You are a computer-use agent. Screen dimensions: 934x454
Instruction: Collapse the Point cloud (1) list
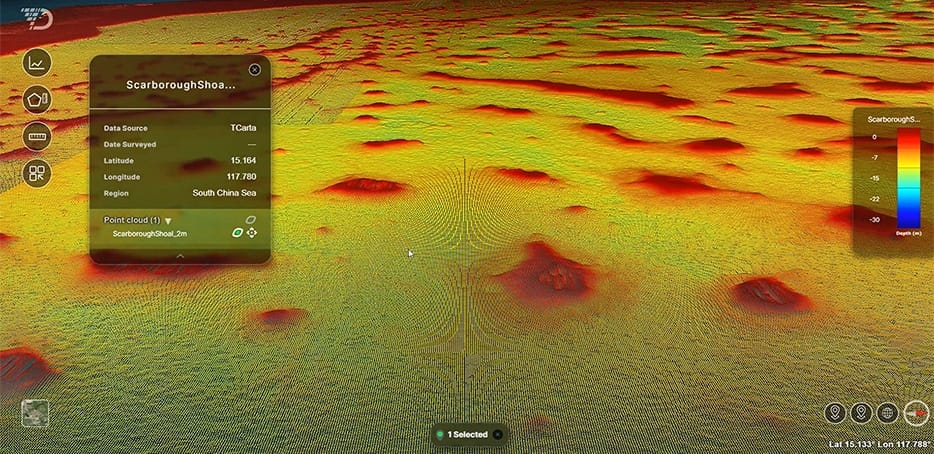[168, 221]
